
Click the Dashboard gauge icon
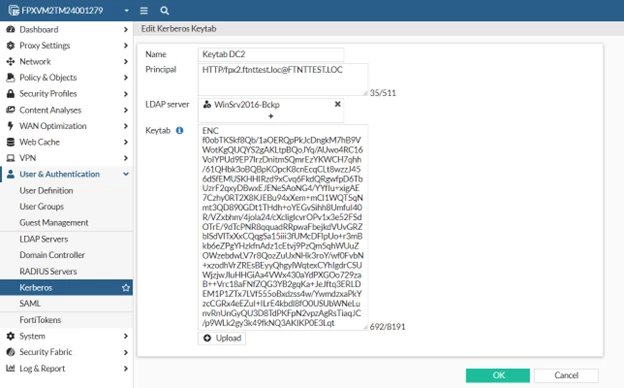pyautogui.click(x=11, y=29)
